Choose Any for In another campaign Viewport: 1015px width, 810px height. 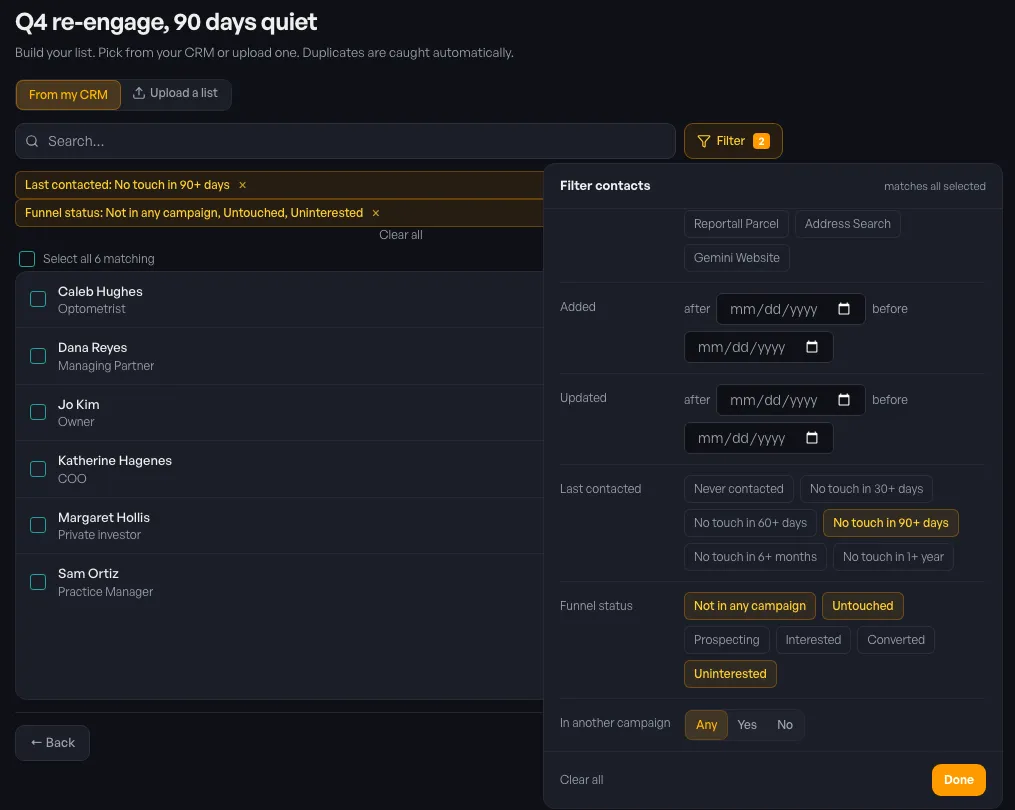pyautogui.click(x=706, y=725)
